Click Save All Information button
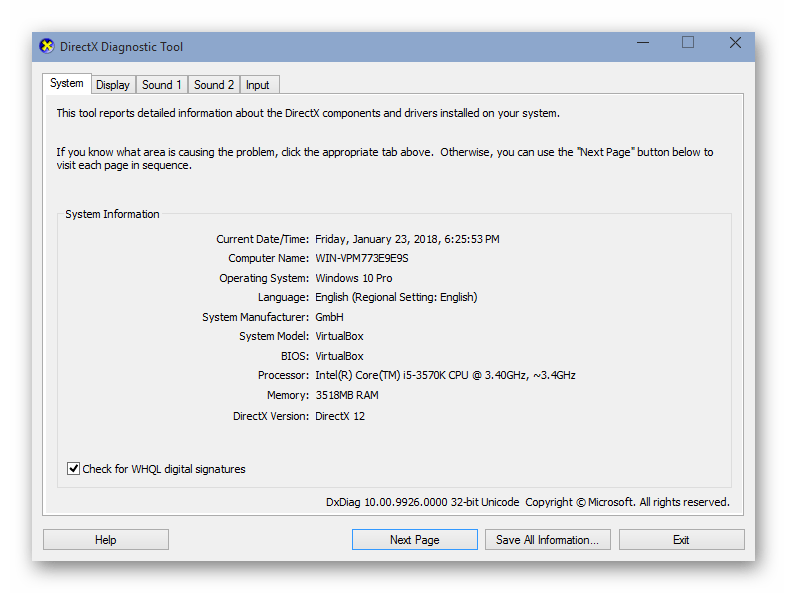Screen dimensions: 787x593 pyautogui.click(x=548, y=540)
